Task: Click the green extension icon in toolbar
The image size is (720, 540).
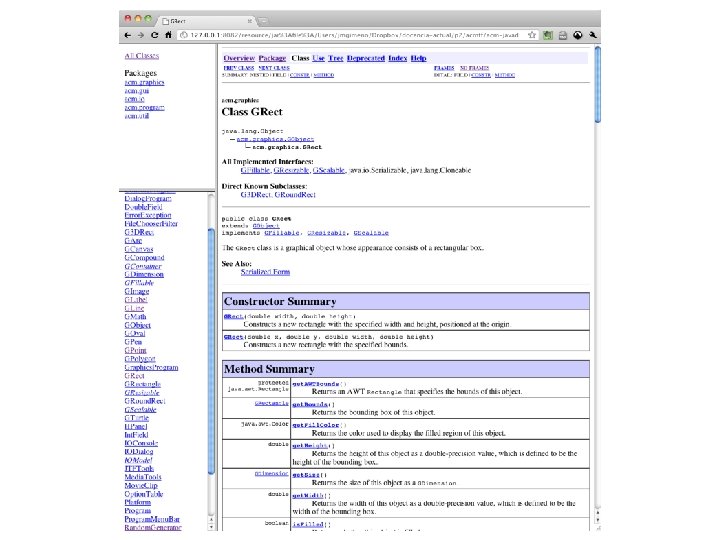Action: 548,35
